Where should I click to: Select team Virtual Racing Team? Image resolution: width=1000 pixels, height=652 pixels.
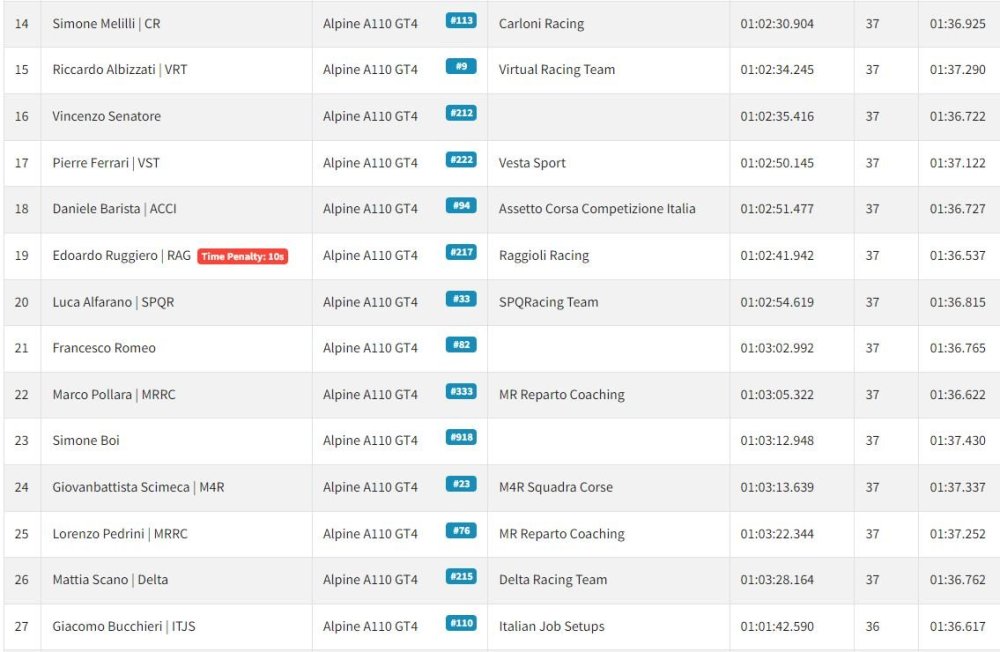click(x=557, y=70)
